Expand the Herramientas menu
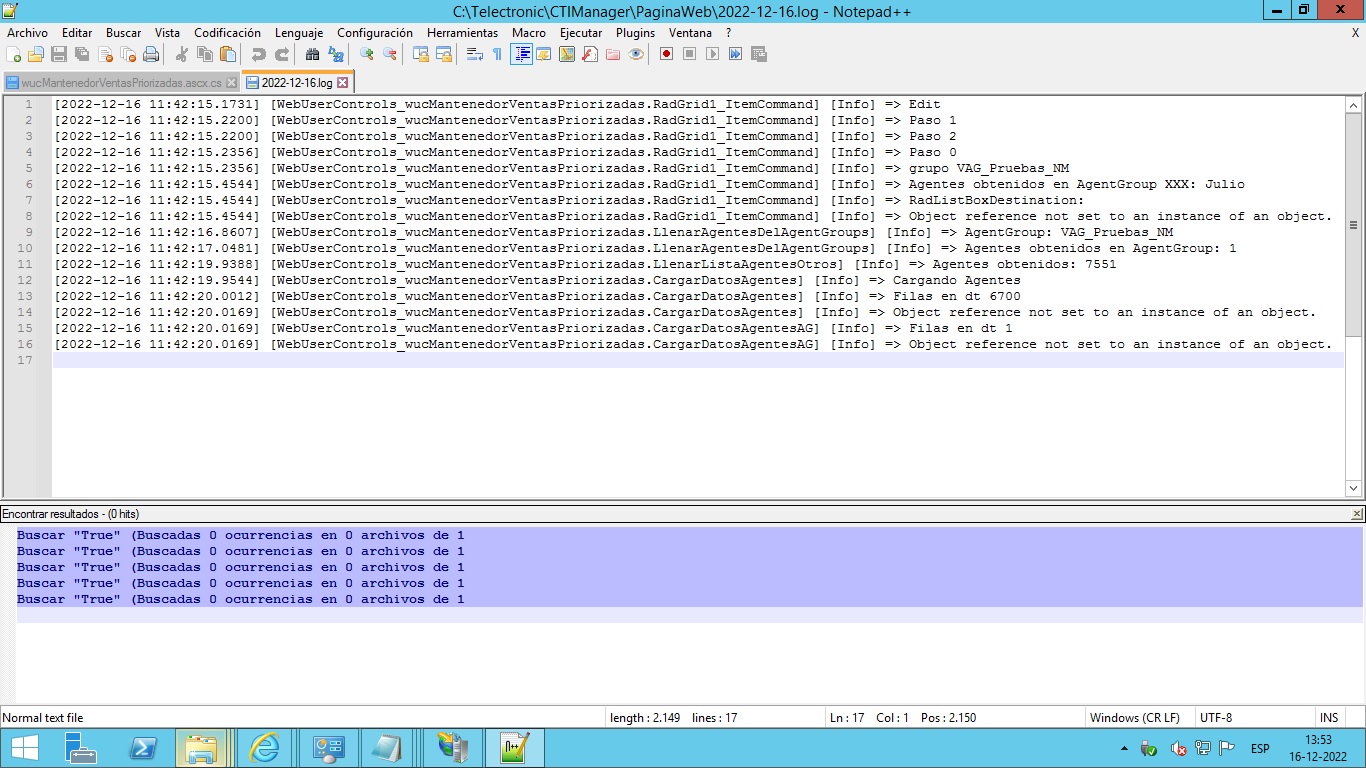 click(462, 33)
